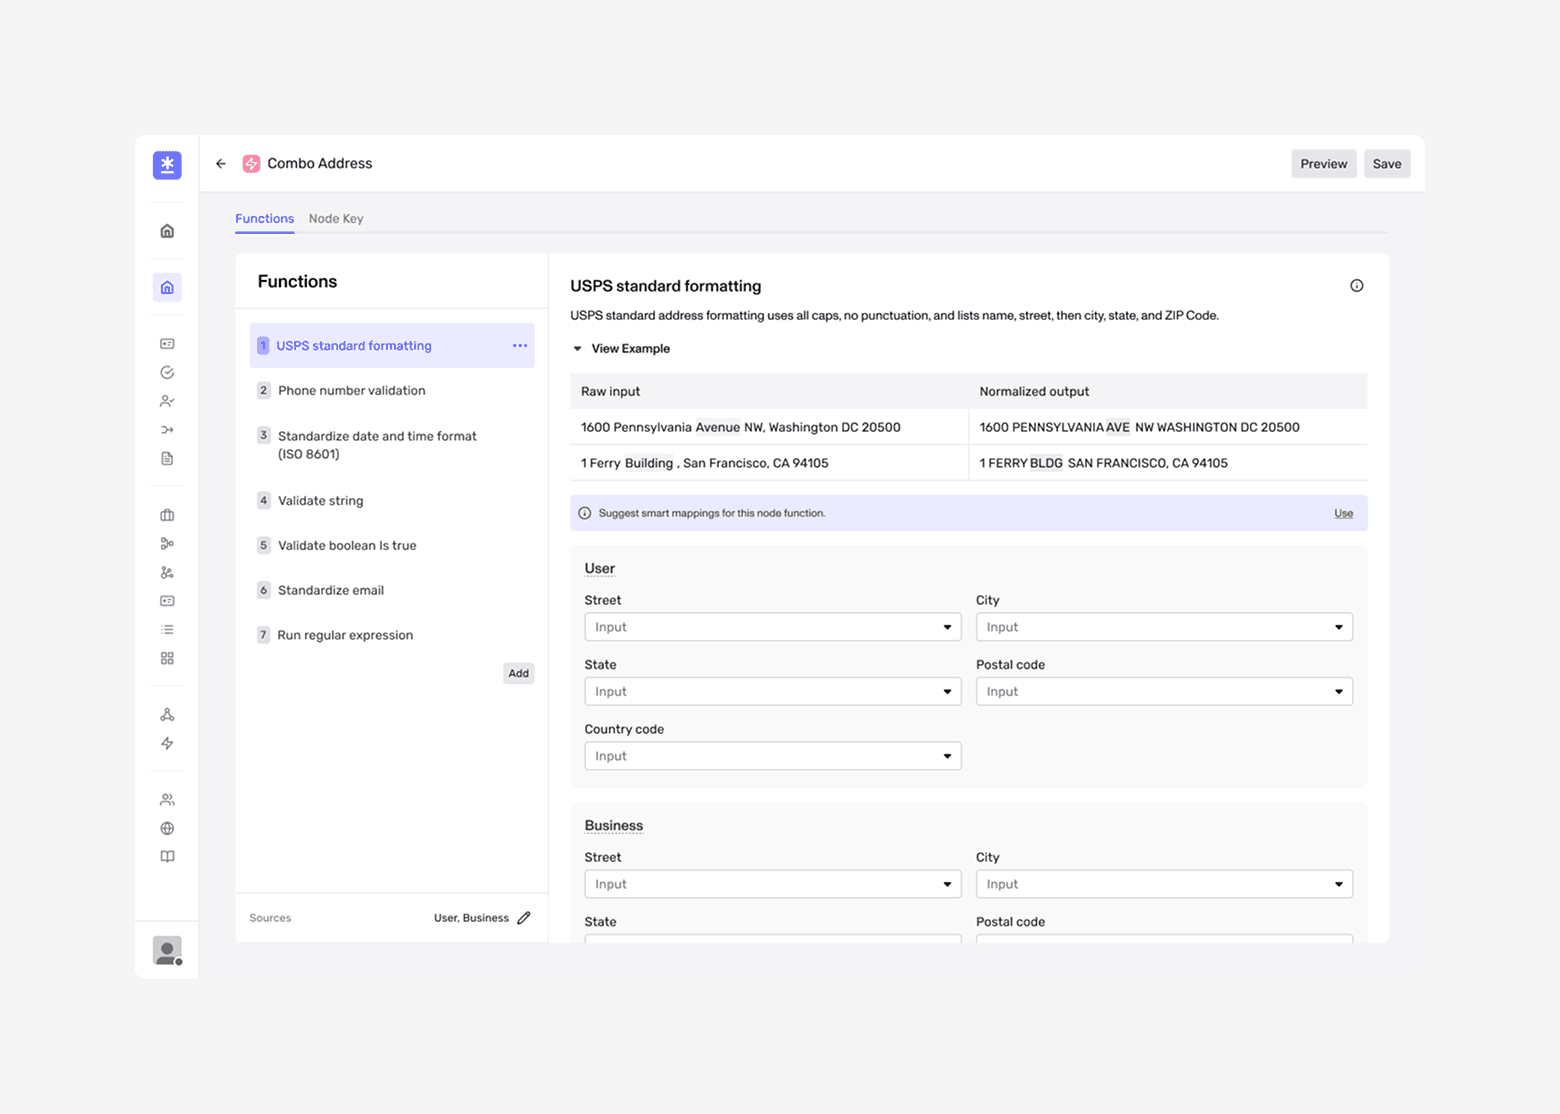This screenshot has width=1560, height=1114.
Task: Open the three-dot menu for USPS standard formatting
Action: tap(520, 346)
